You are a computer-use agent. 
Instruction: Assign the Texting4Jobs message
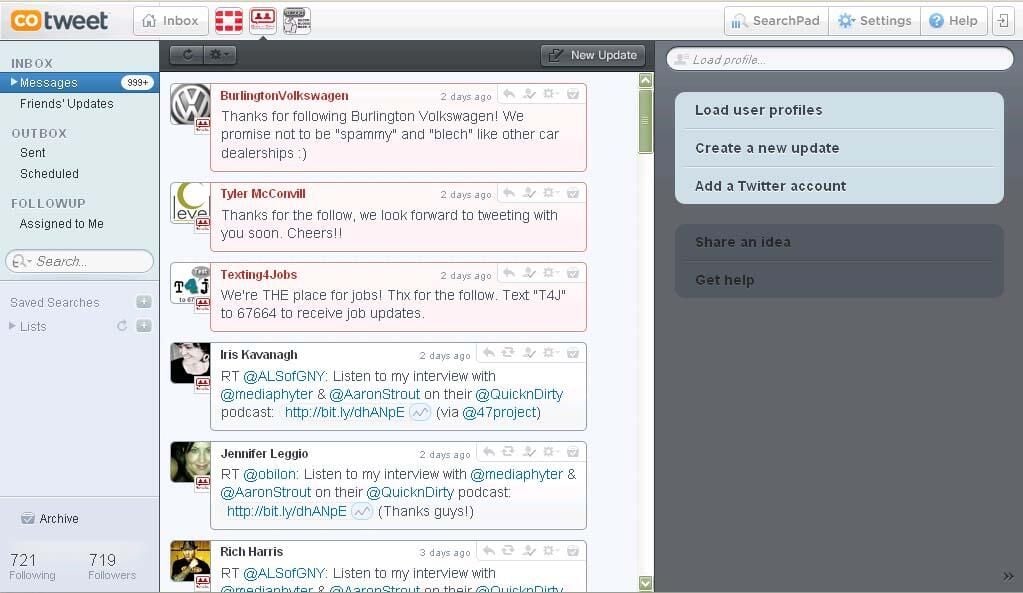(530, 273)
